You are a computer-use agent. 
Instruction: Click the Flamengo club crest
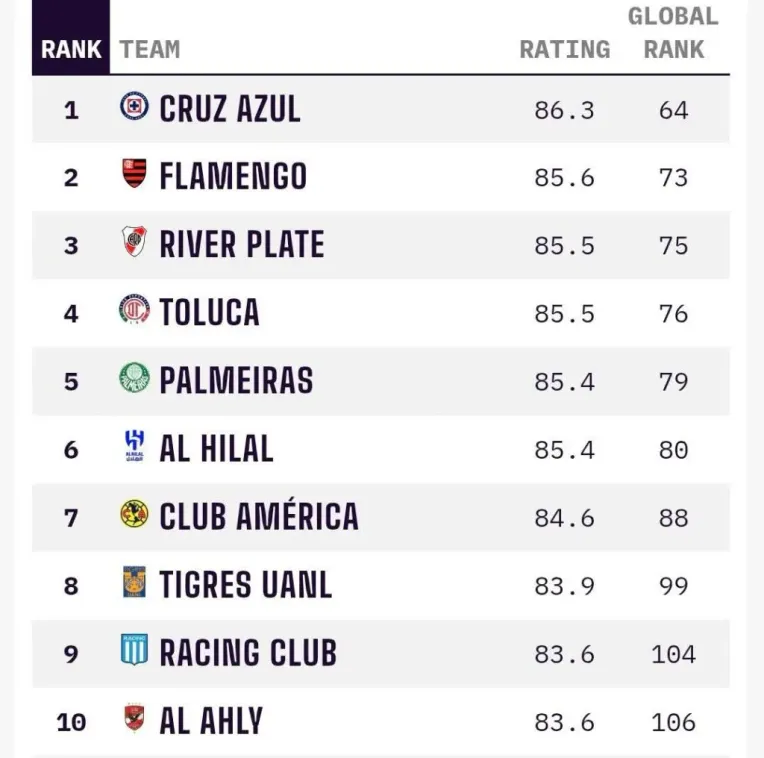[134, 174]
